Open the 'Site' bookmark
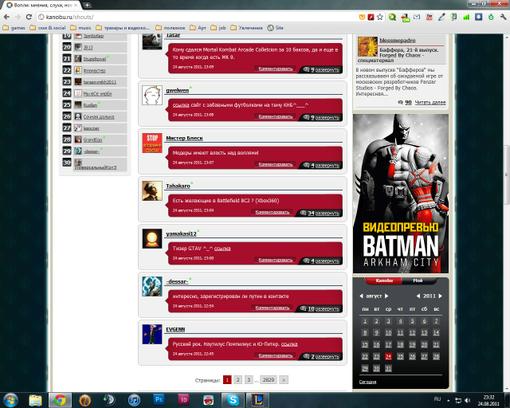 coord(275,28)
